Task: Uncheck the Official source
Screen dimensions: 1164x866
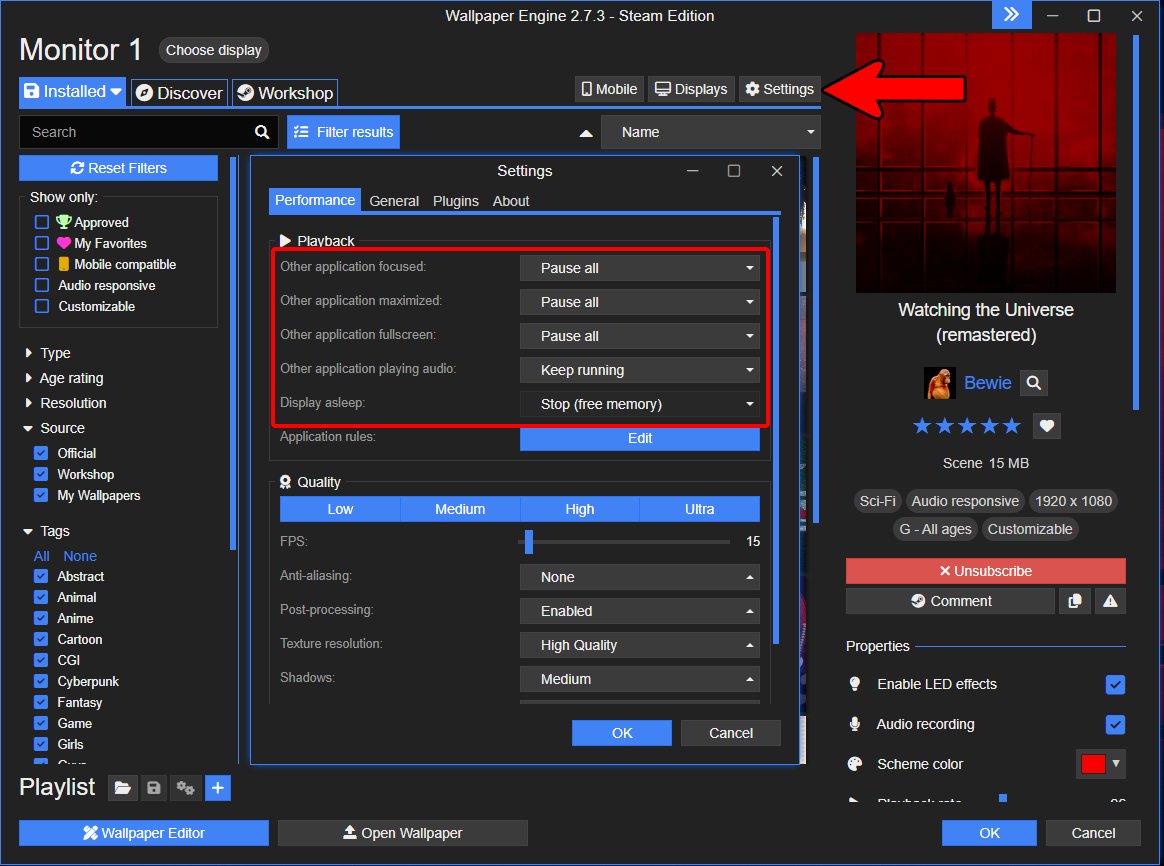Action: (42, 453)
